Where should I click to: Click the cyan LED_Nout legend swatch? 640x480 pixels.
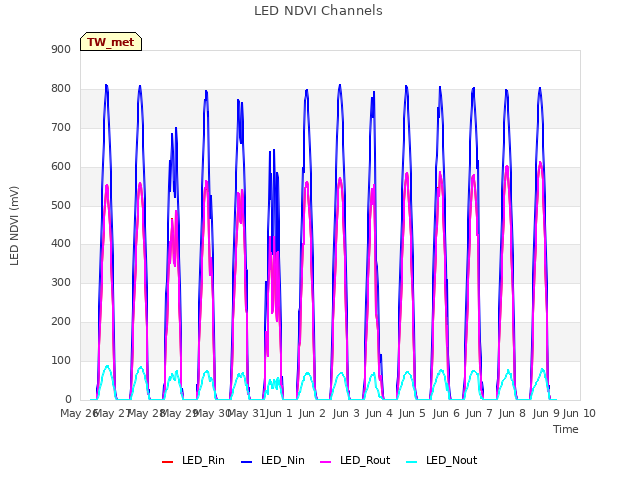pos(412,462)
